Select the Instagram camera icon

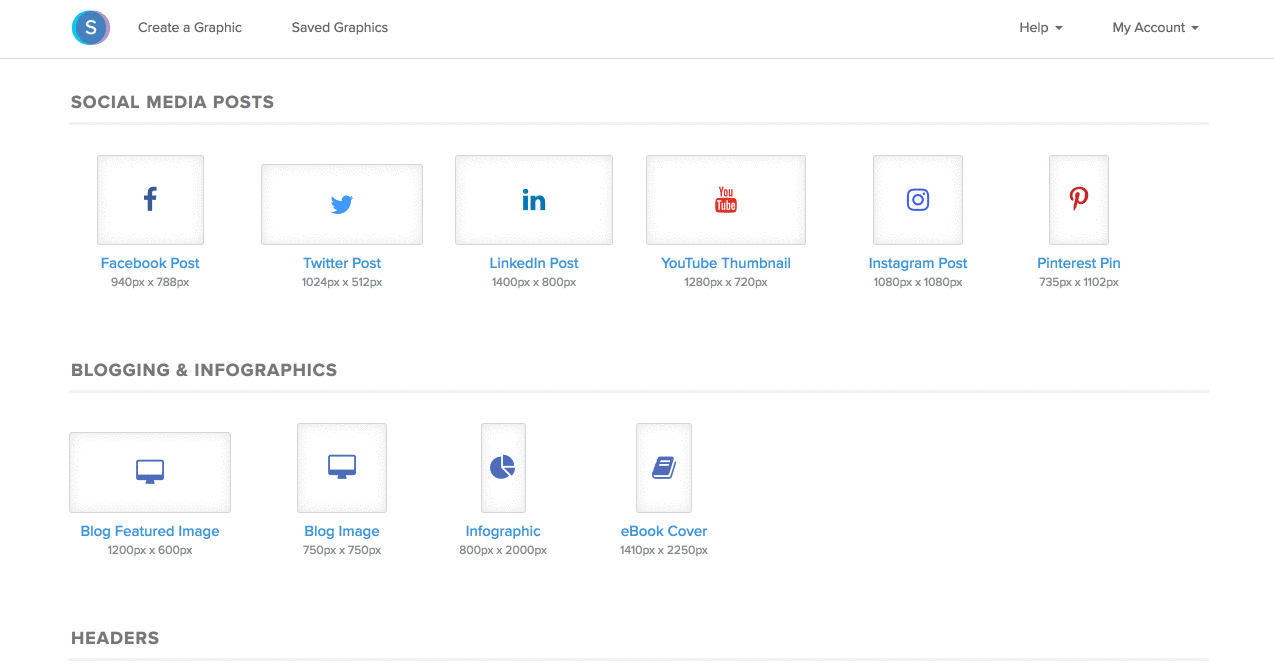coord(918,200)
